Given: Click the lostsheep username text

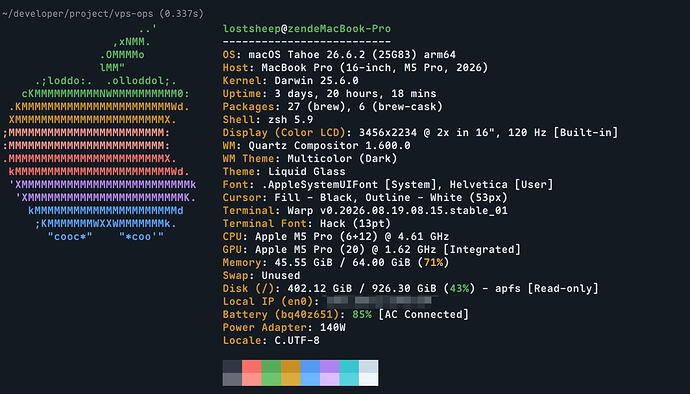Looking at the screenshot, I should [252, 29].
